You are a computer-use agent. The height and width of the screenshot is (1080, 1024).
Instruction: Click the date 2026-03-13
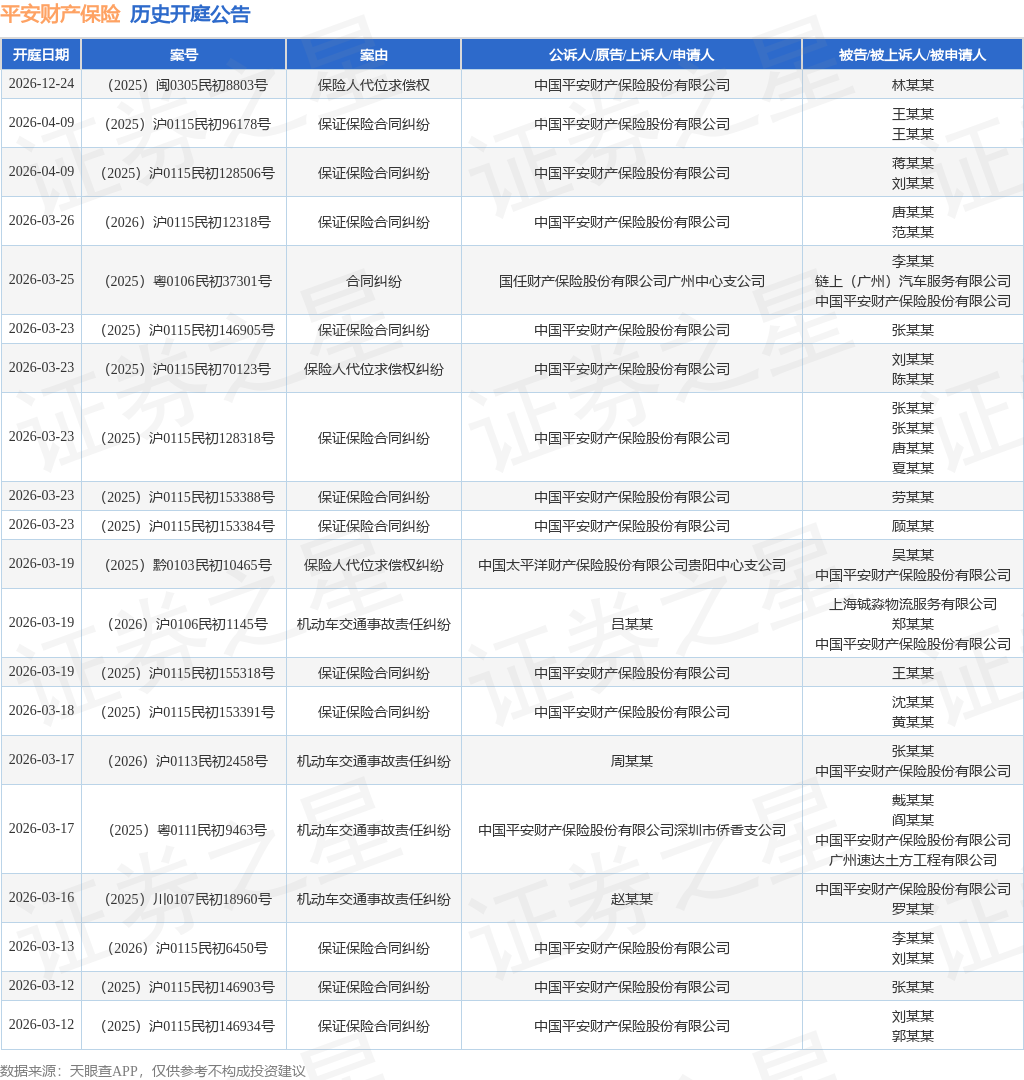(41, 946)
